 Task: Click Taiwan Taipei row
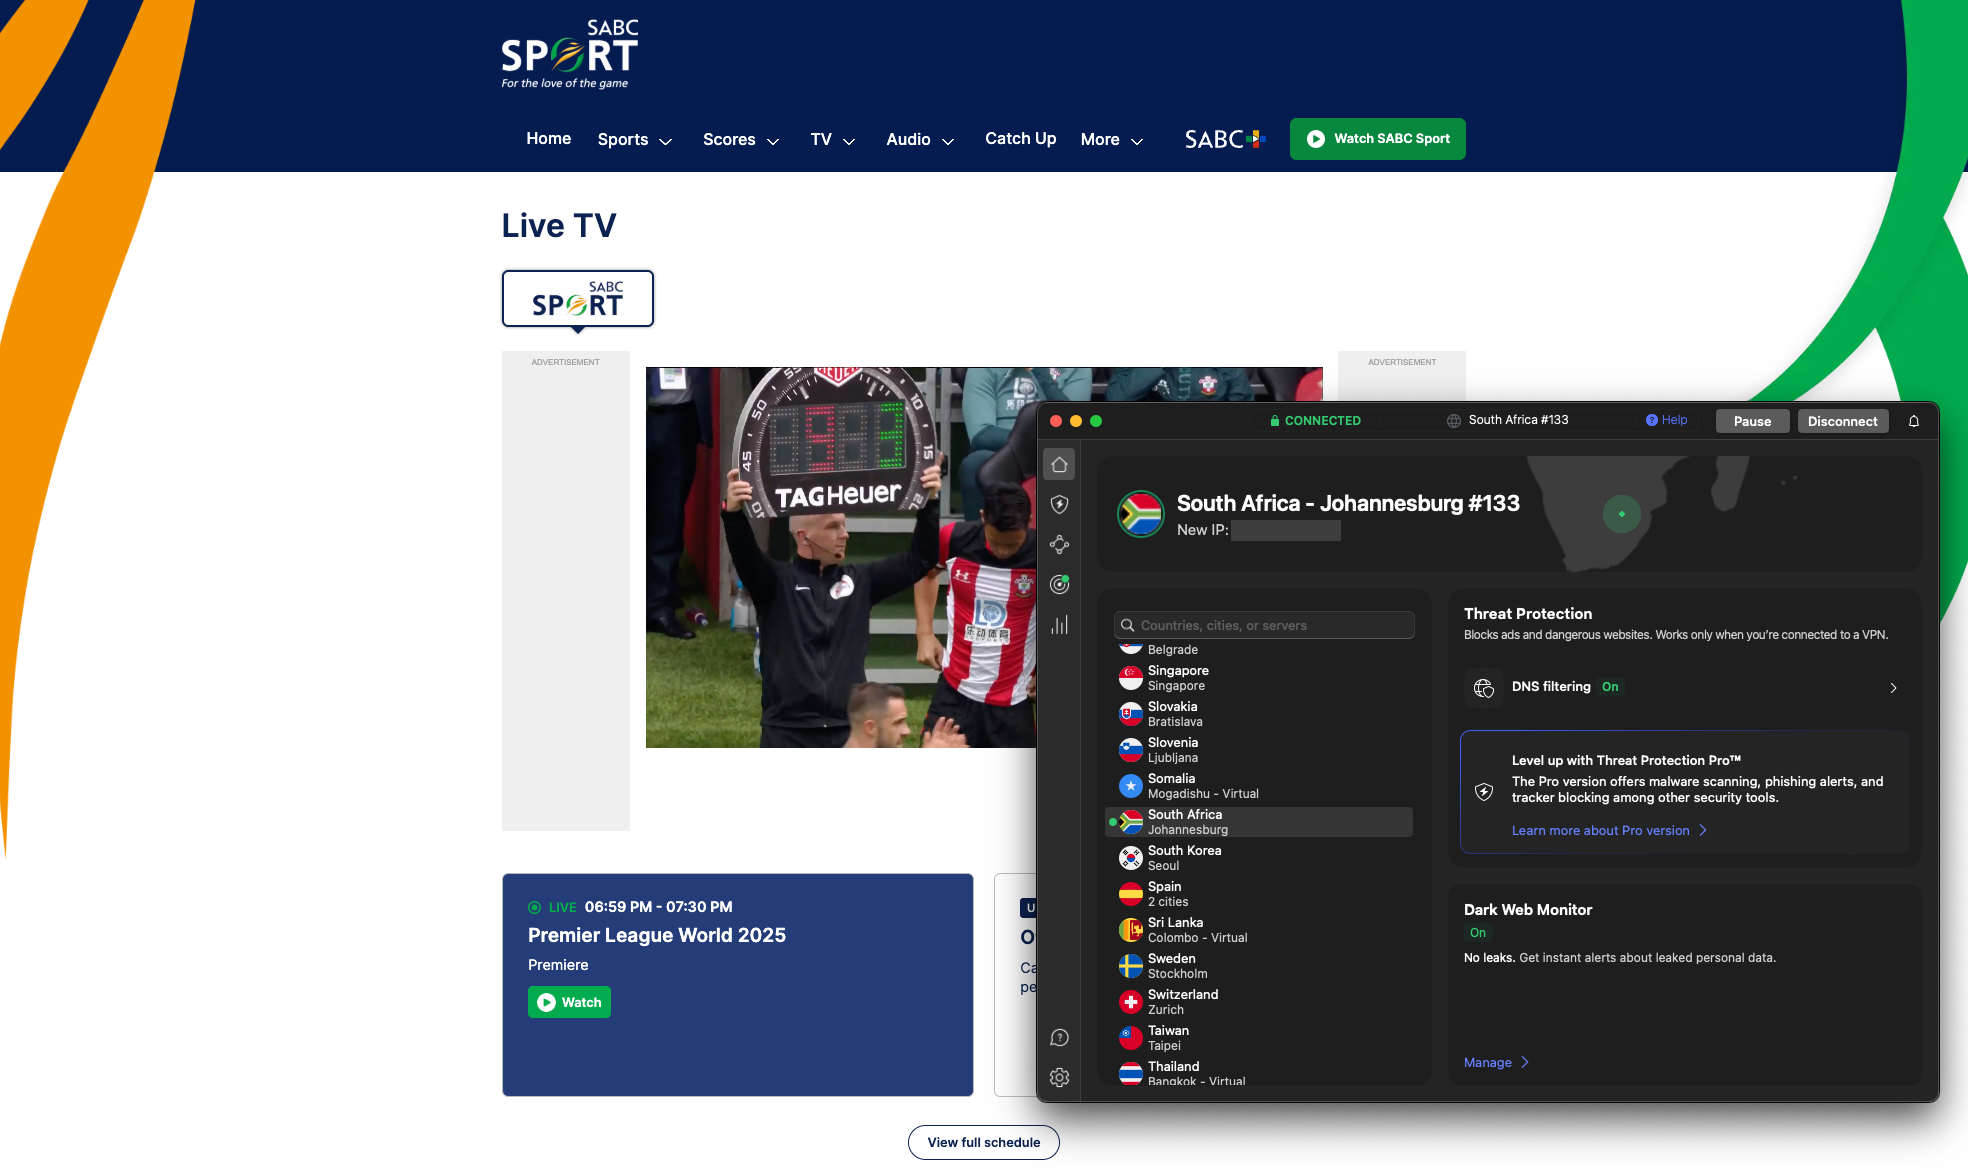[x=1259, y=1038]
